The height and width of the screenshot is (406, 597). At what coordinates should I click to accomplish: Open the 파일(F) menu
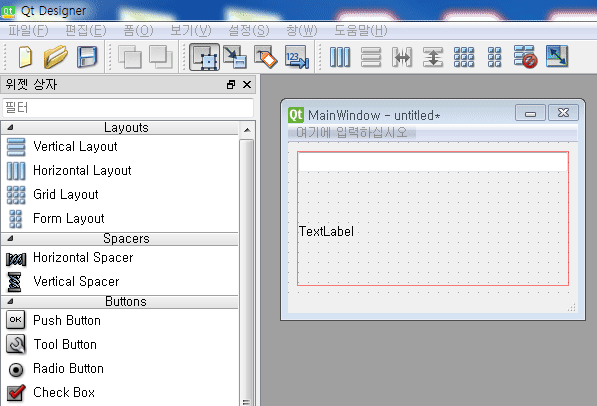coord(29,30)
